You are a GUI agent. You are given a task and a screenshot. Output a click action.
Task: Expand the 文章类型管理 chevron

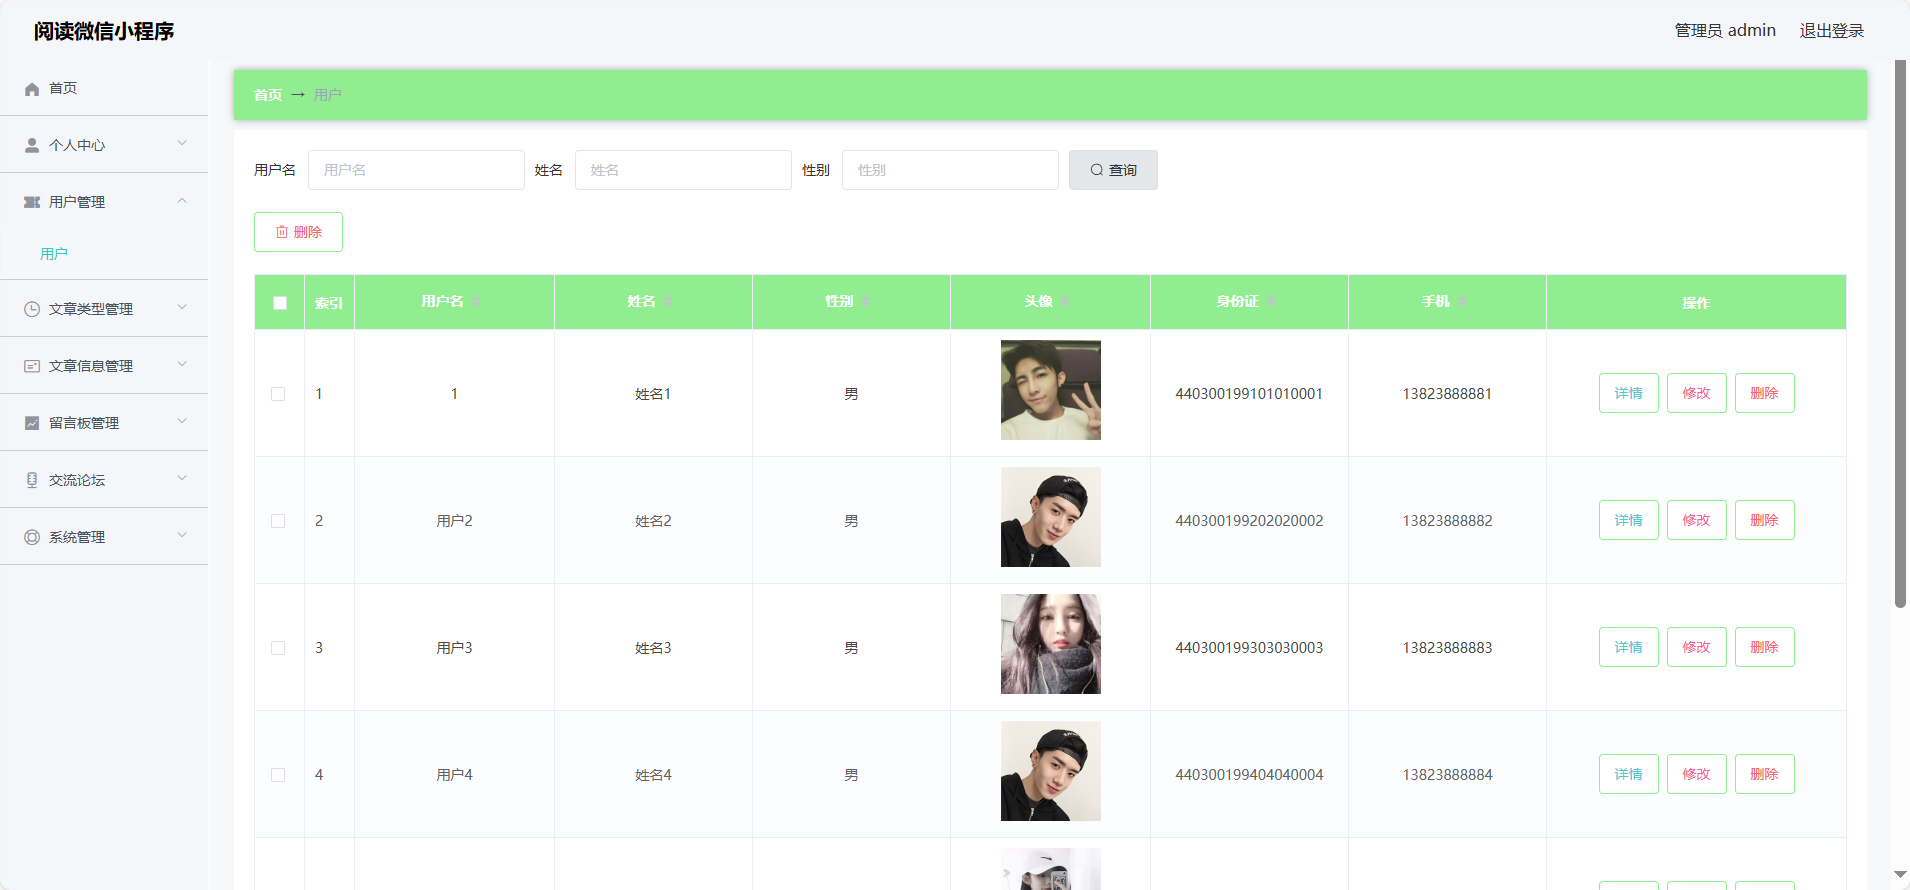tap(182, 307)
